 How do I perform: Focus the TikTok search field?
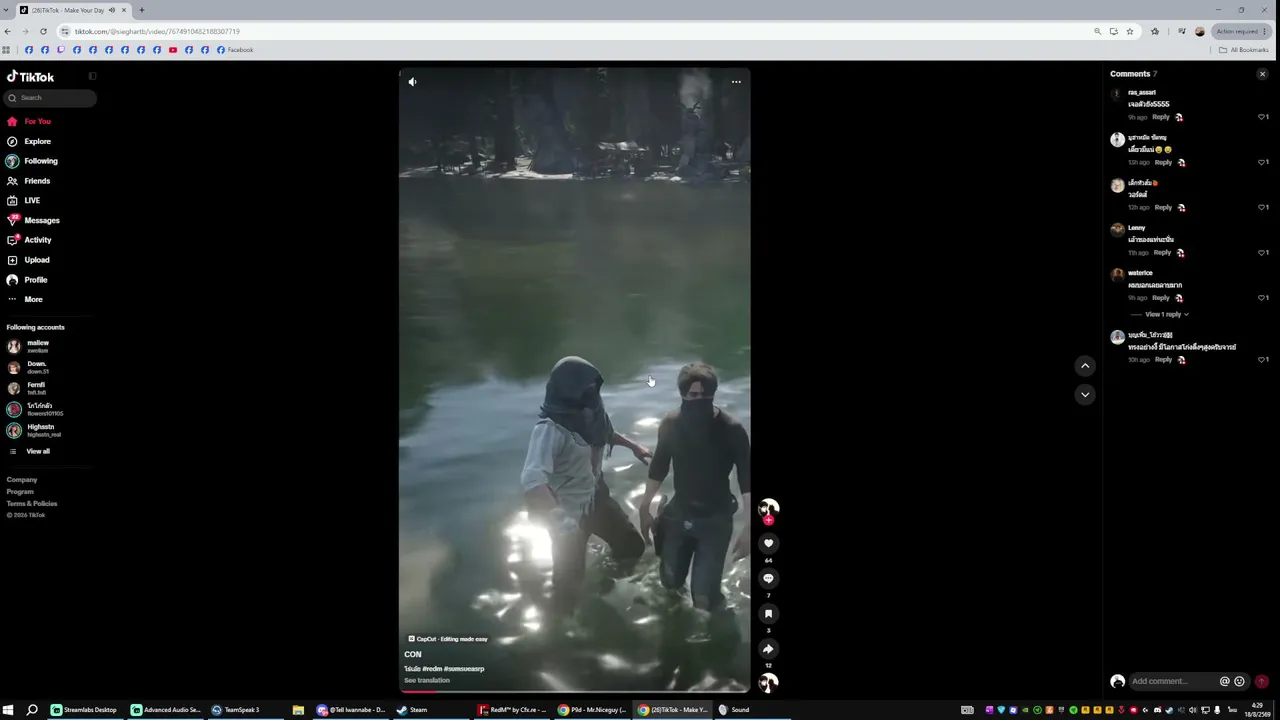[51, 98]
